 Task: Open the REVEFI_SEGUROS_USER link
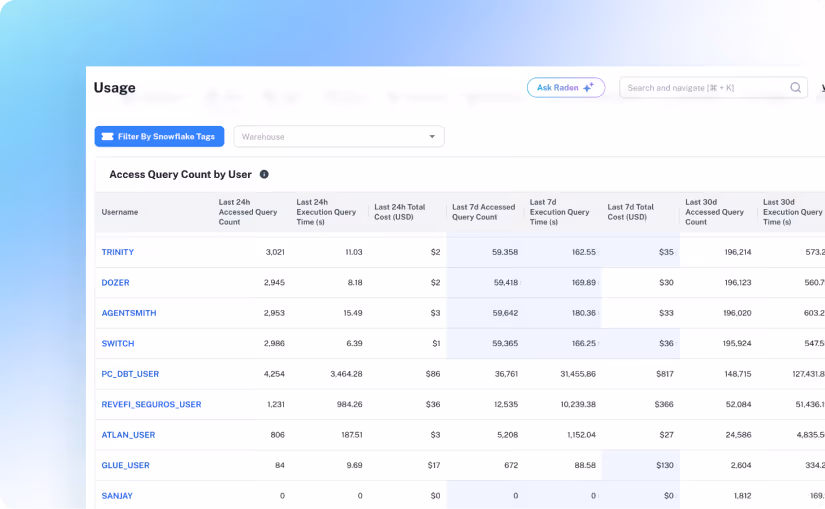click(152, 405)
